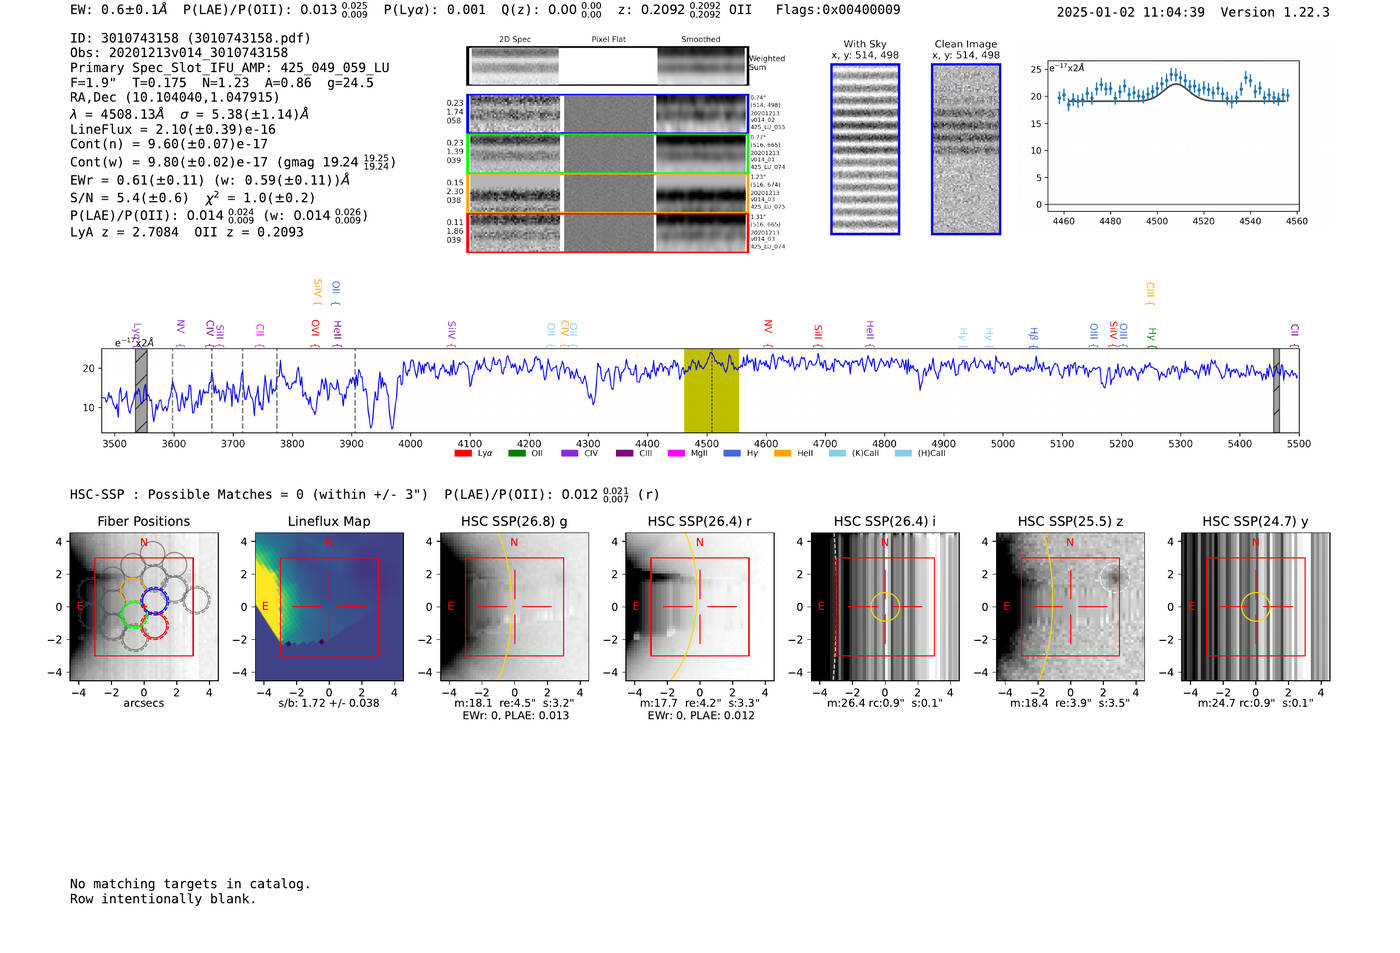Open the HSC SSP(24.7) y cutout
The image size is (1400, 953).
1256,607
